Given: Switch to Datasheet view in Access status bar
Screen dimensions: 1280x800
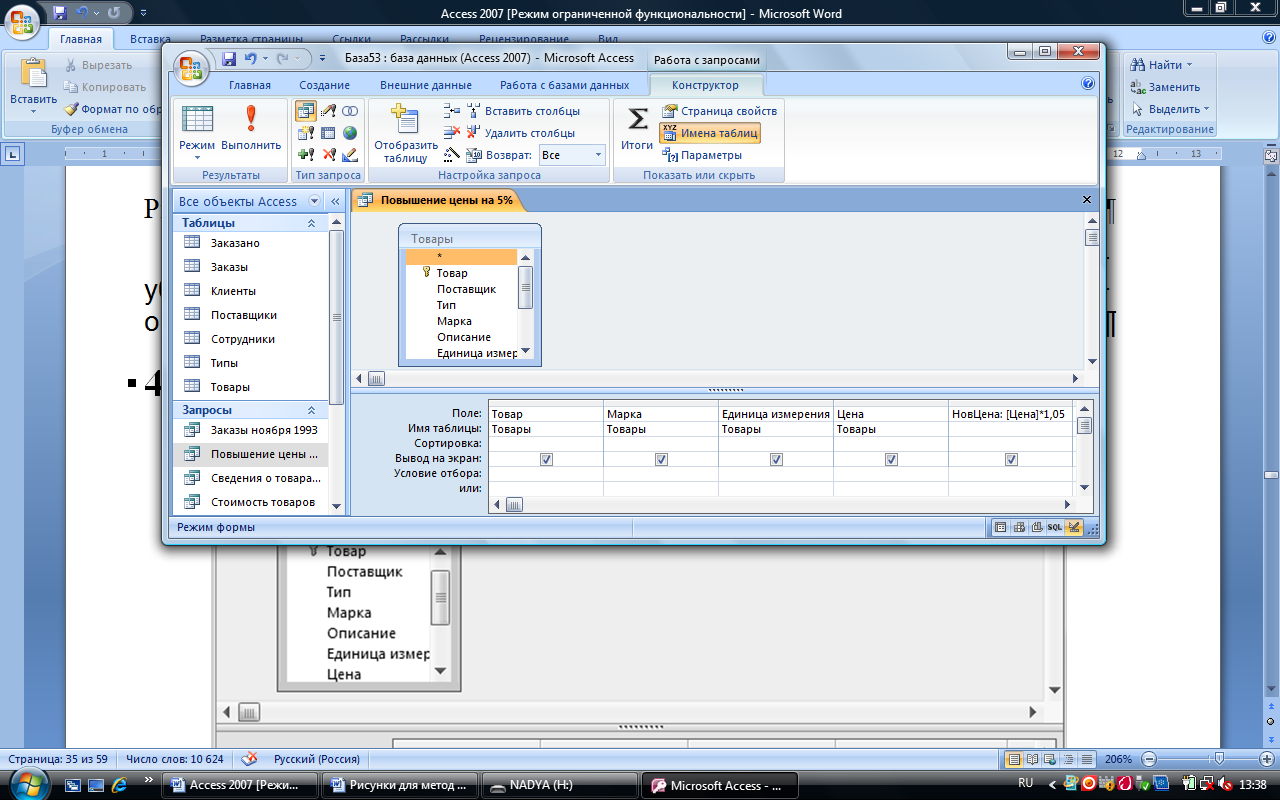Looking at the screenshot, I should coord(1001,527).
